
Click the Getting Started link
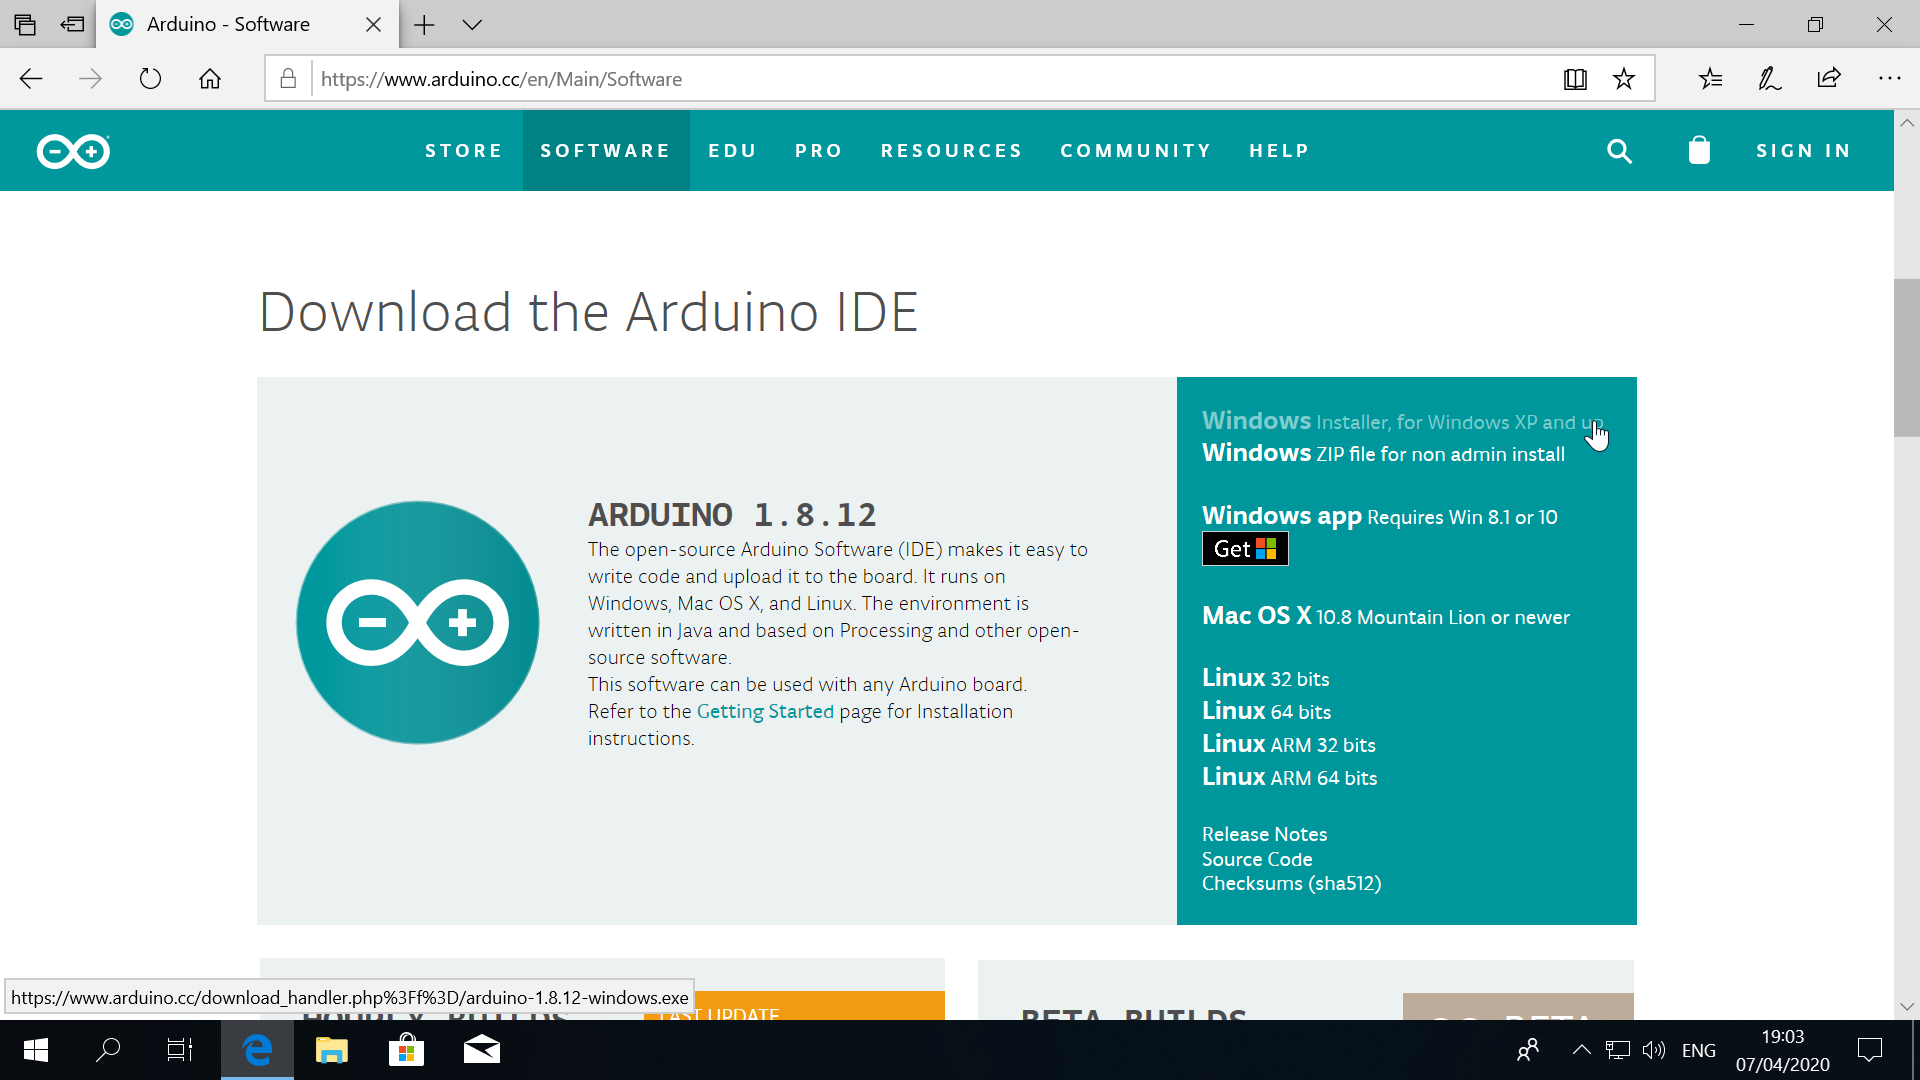(764, 711)
